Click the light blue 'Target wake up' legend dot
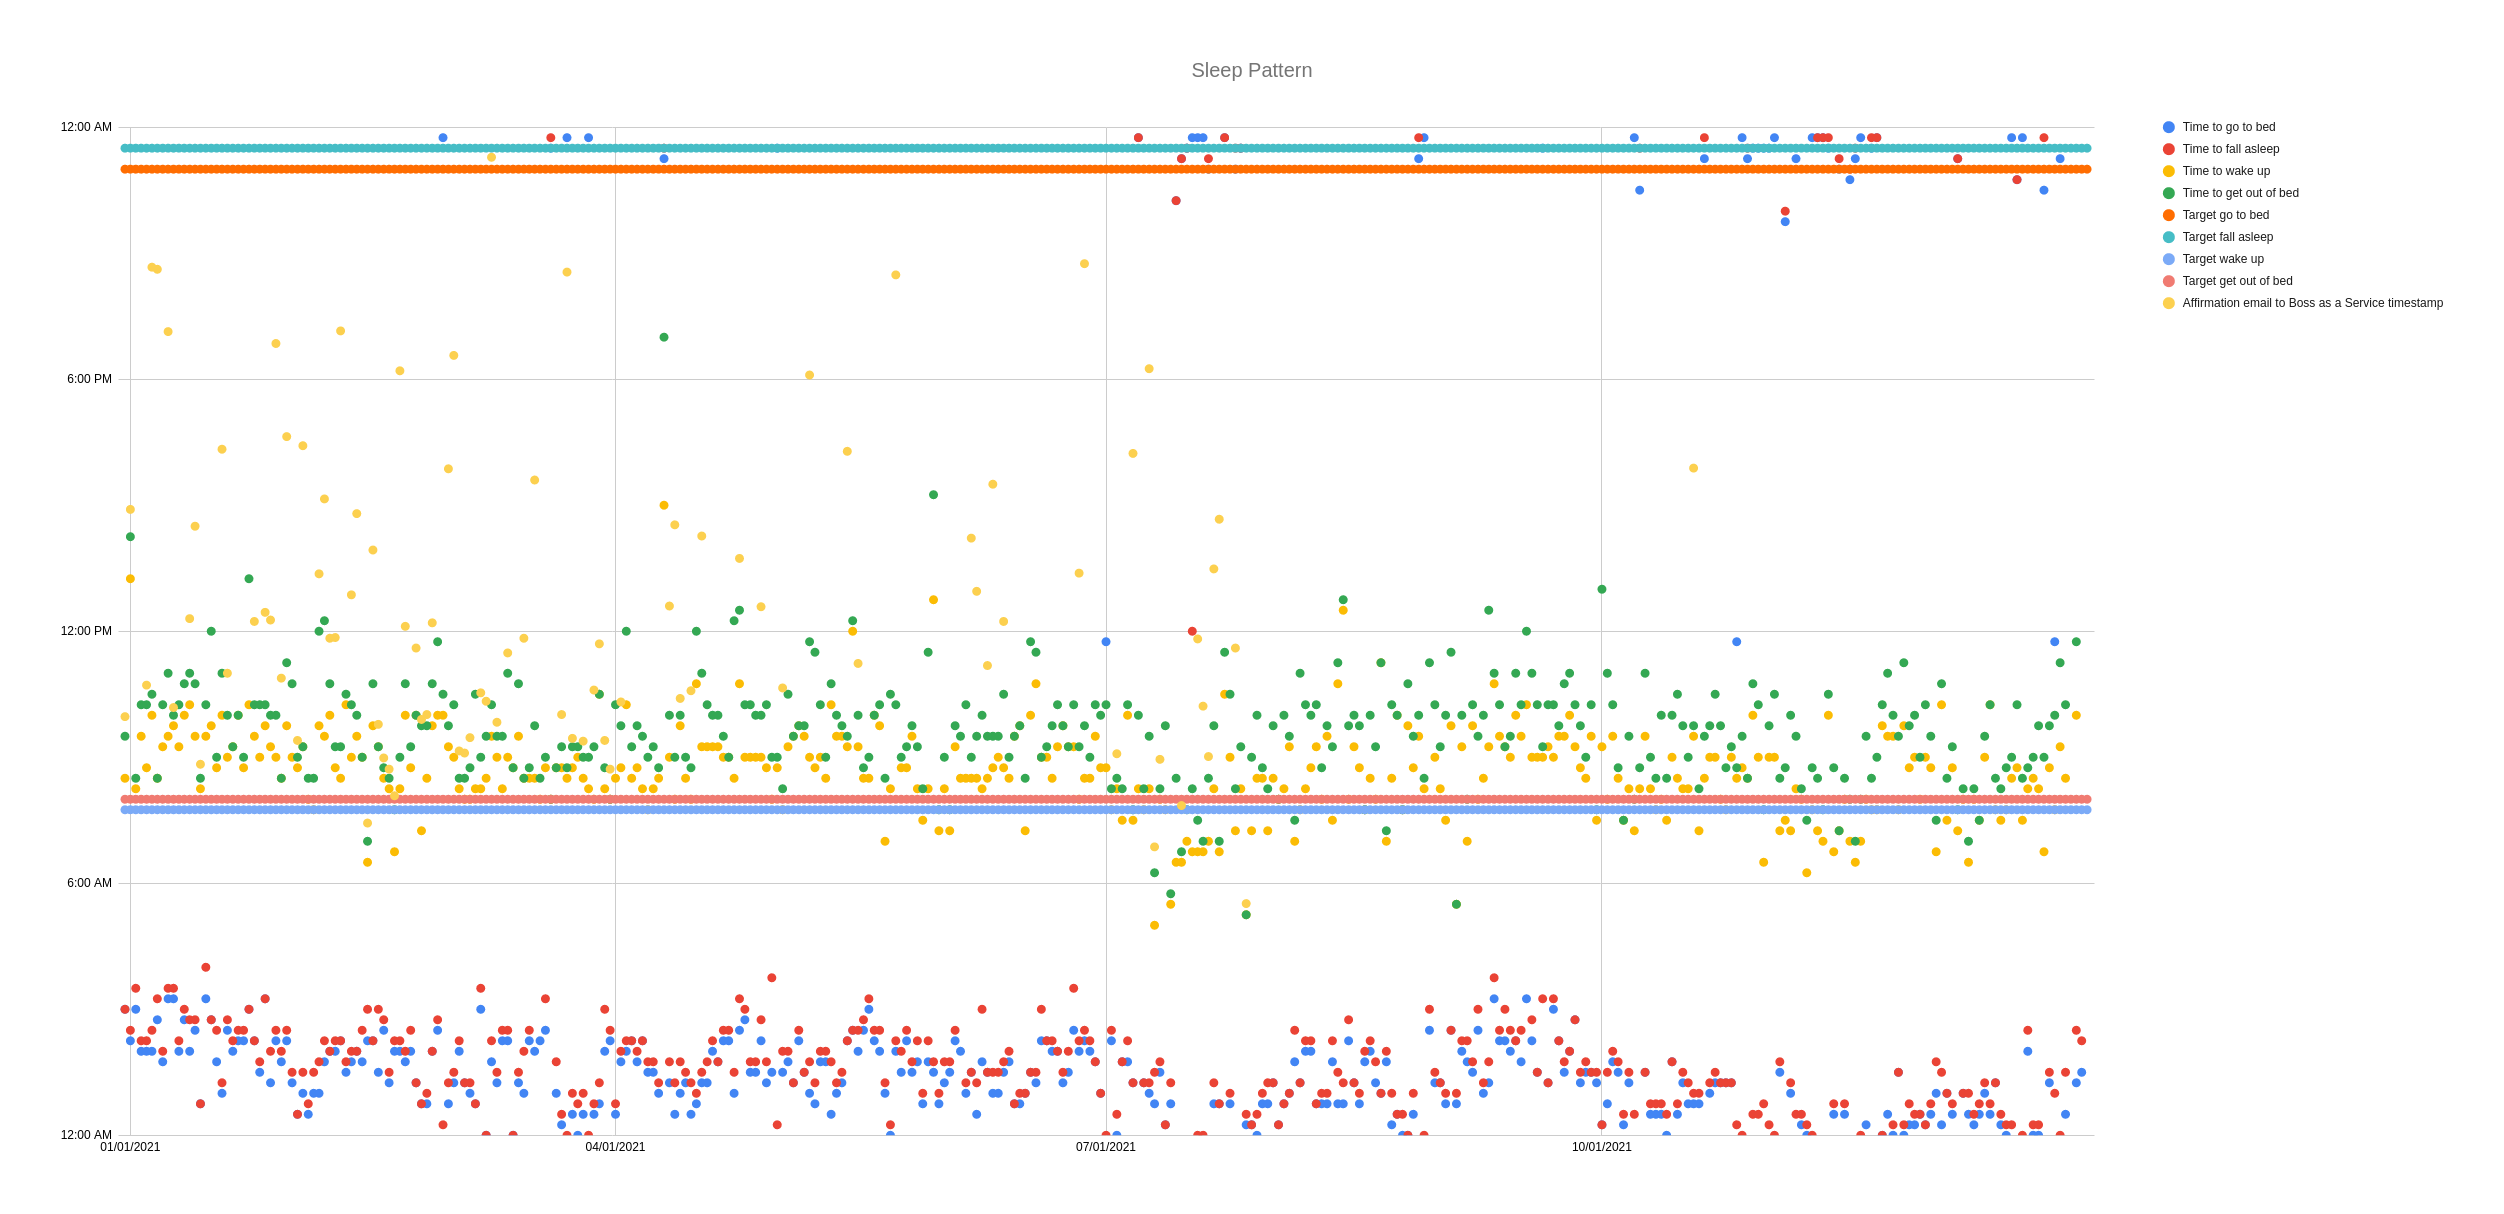 2169,259
